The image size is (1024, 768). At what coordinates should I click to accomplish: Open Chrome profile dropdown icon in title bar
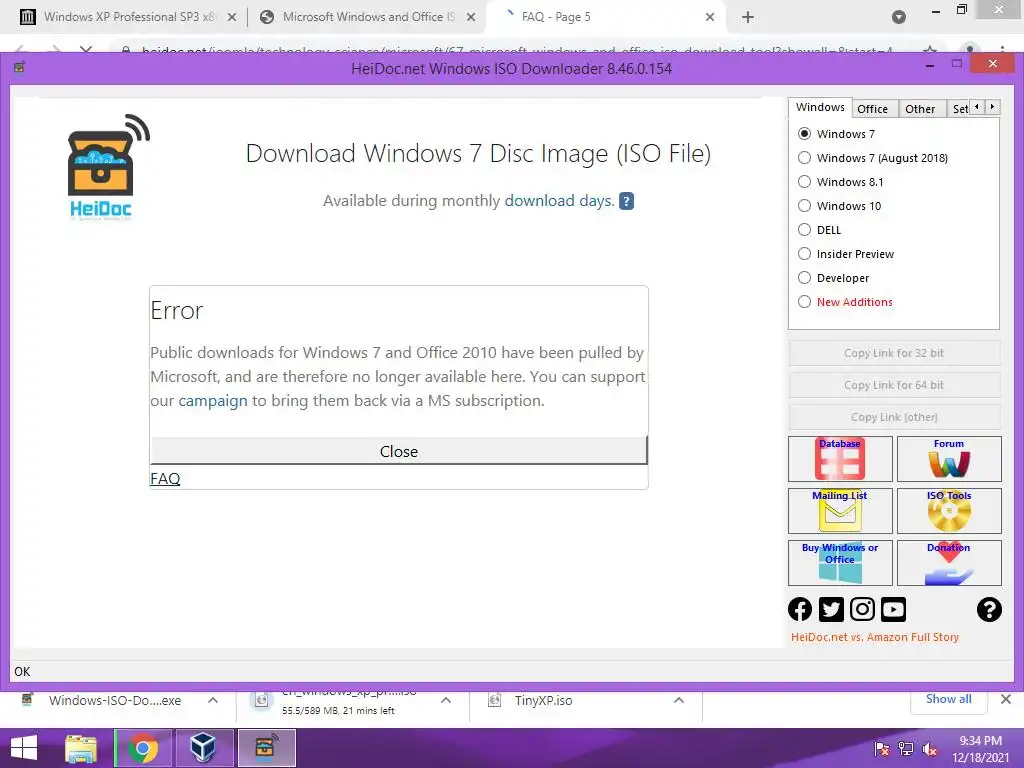point(899,17)
